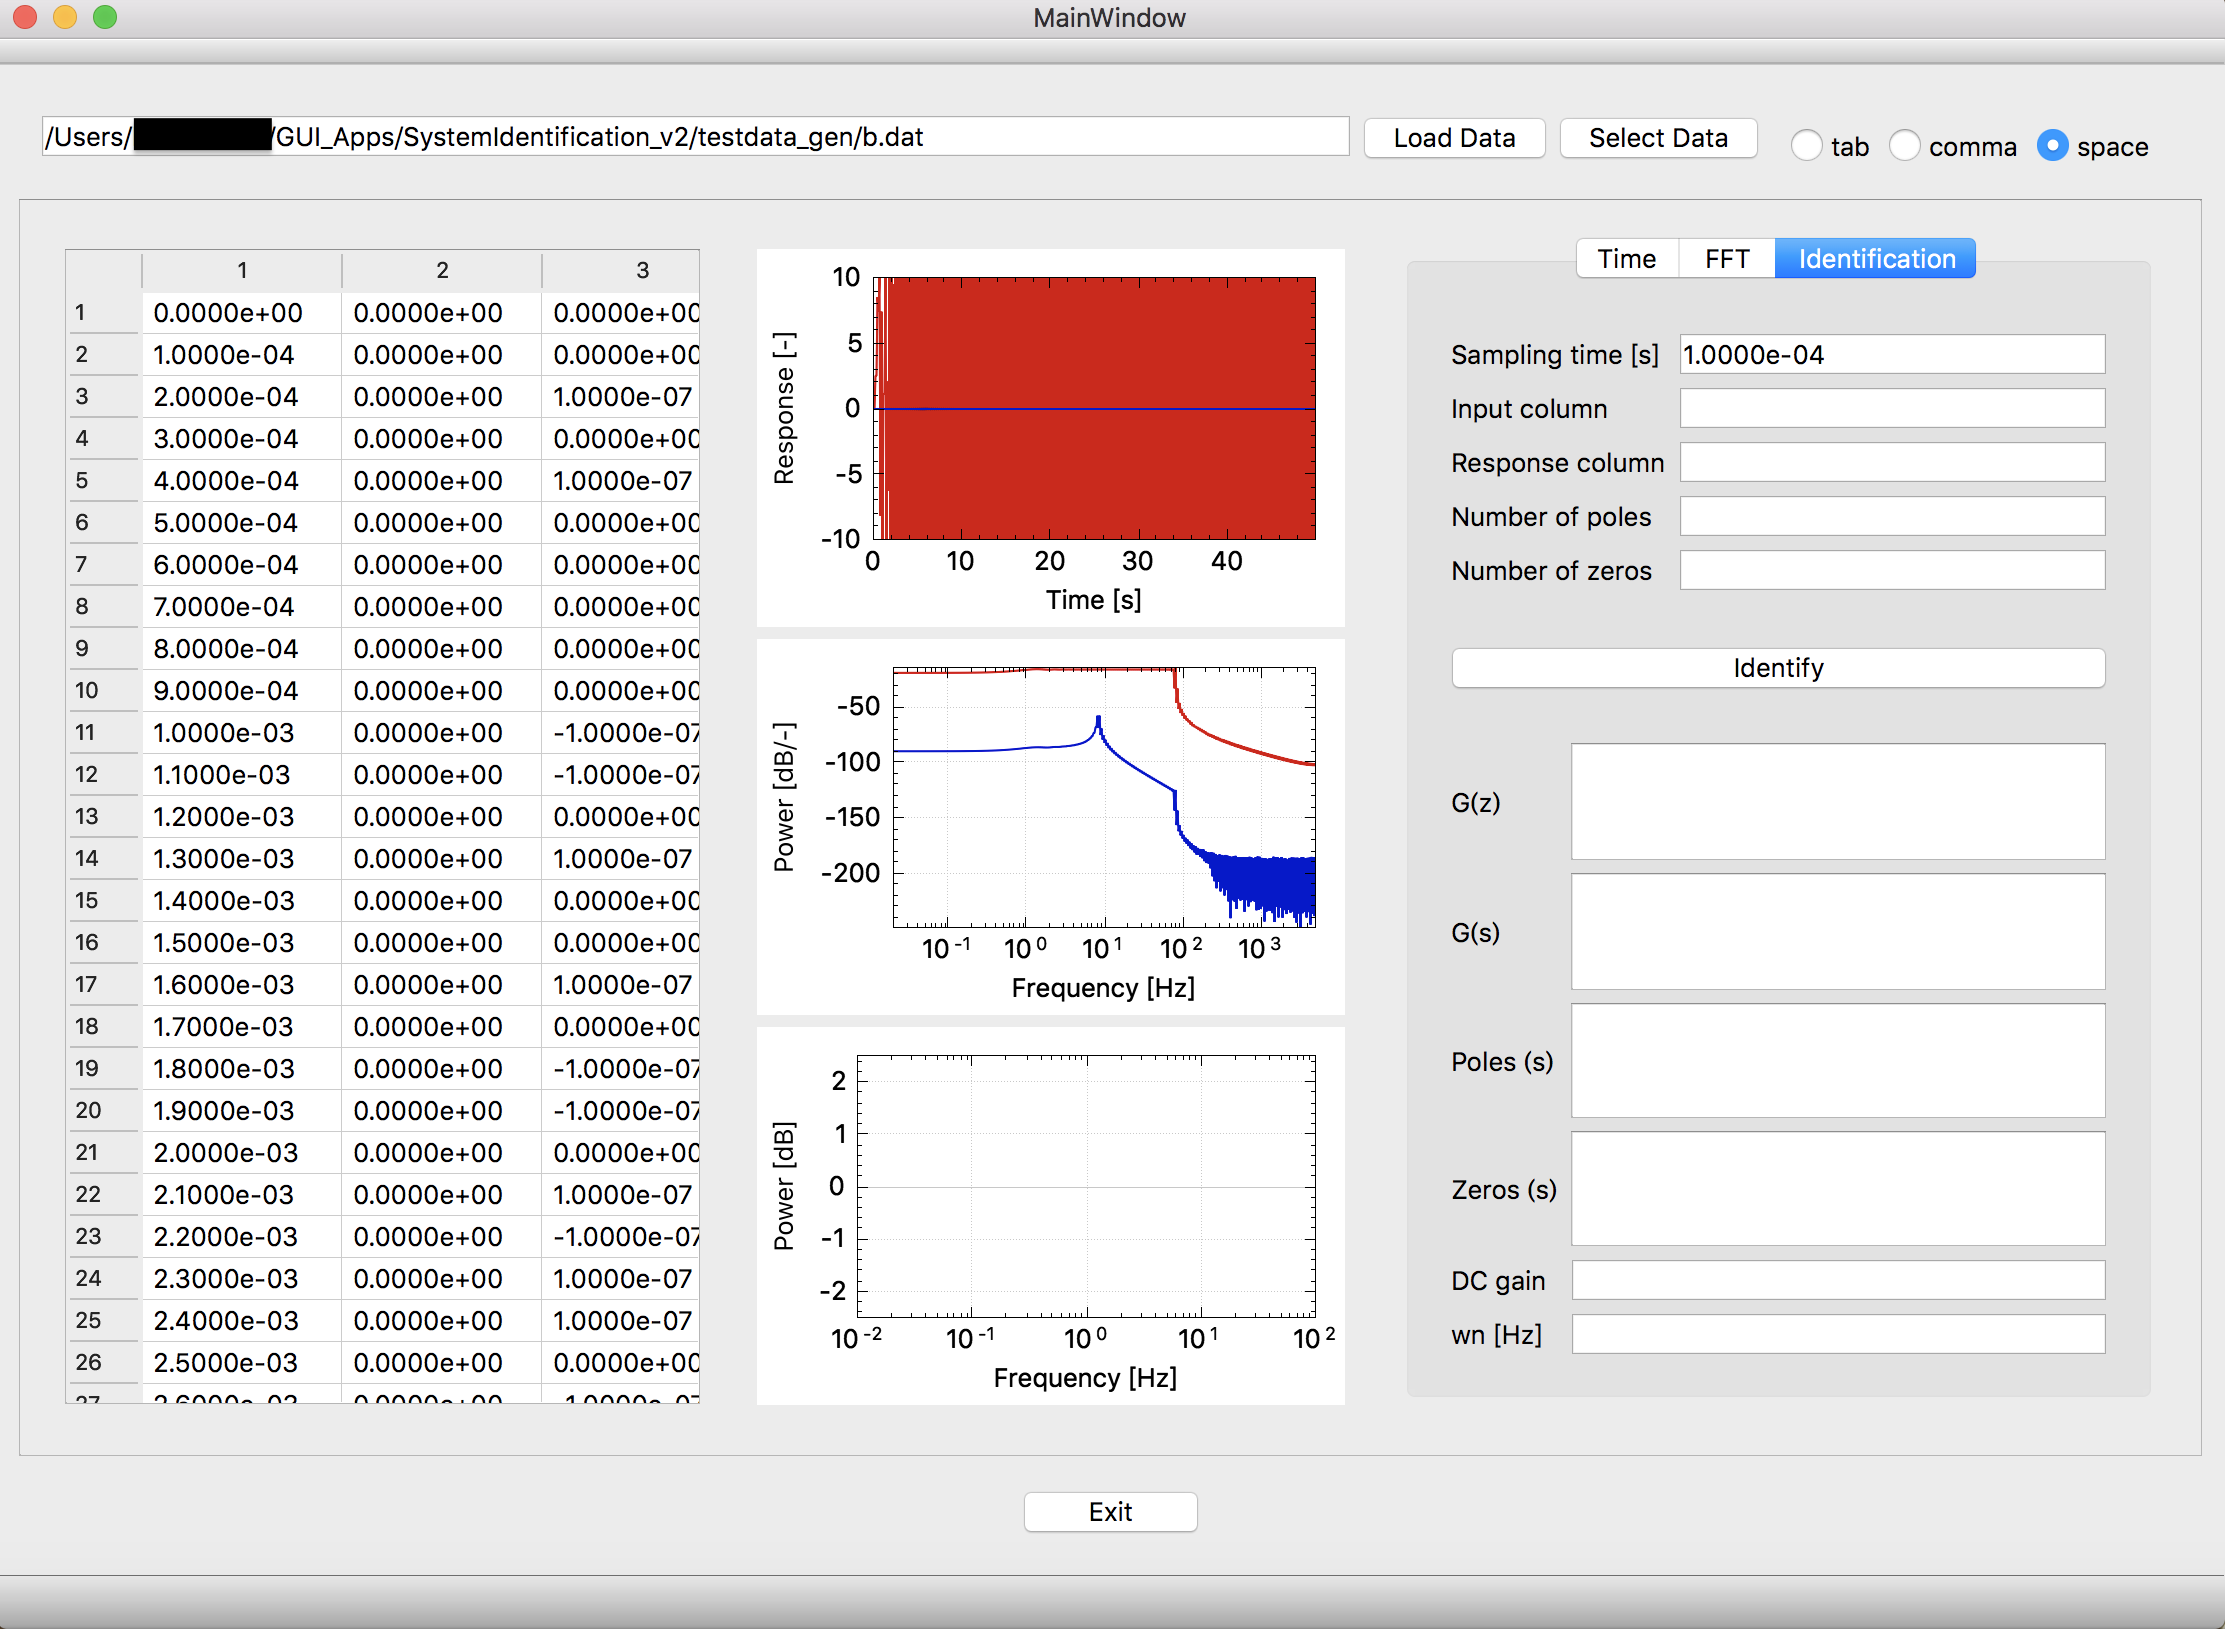This screenshot has height=1629, width=2225.
Task: Click the empty Power [dB] plot
Action: coord(1051,1216)
